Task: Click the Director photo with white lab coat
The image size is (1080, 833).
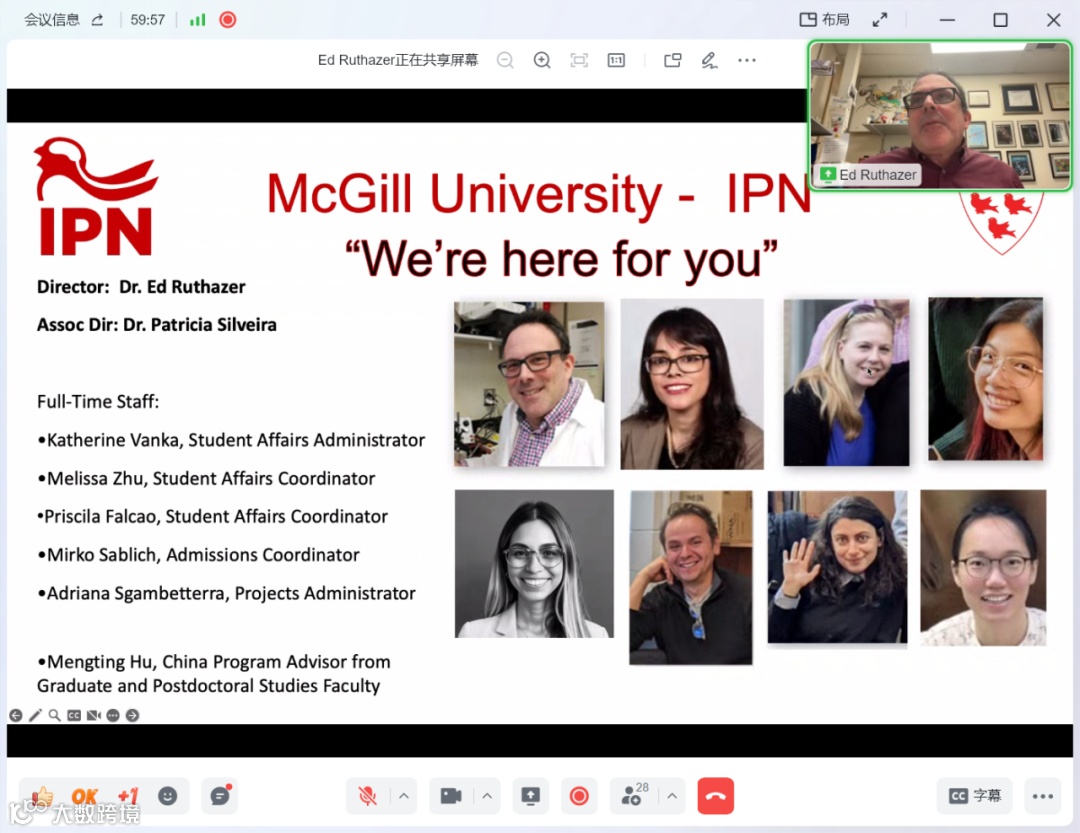Action: click(x=529, y=384)
